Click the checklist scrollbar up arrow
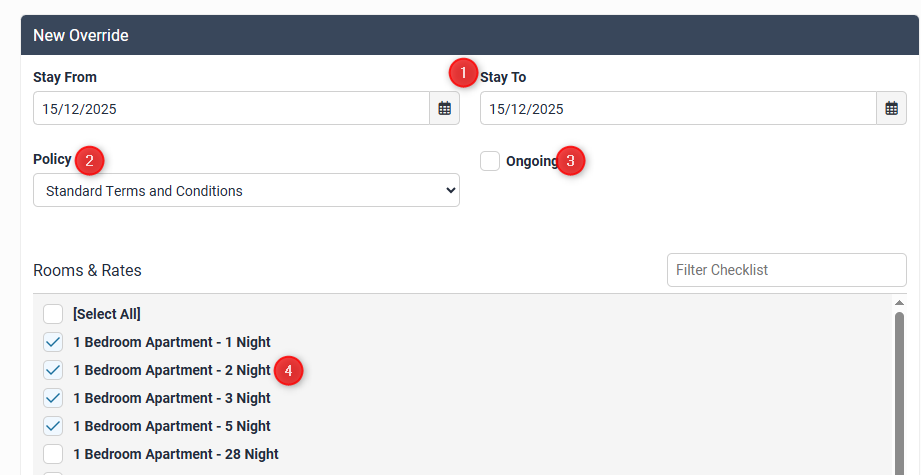Screen dimensions: 921x475 (x=899, y=302)
